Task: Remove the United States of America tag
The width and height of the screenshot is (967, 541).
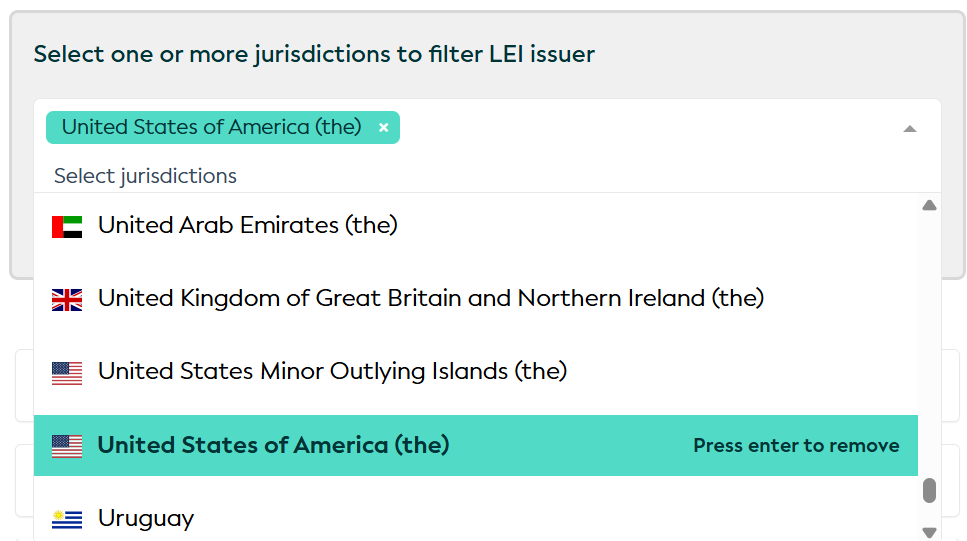Action: (383, 128)
